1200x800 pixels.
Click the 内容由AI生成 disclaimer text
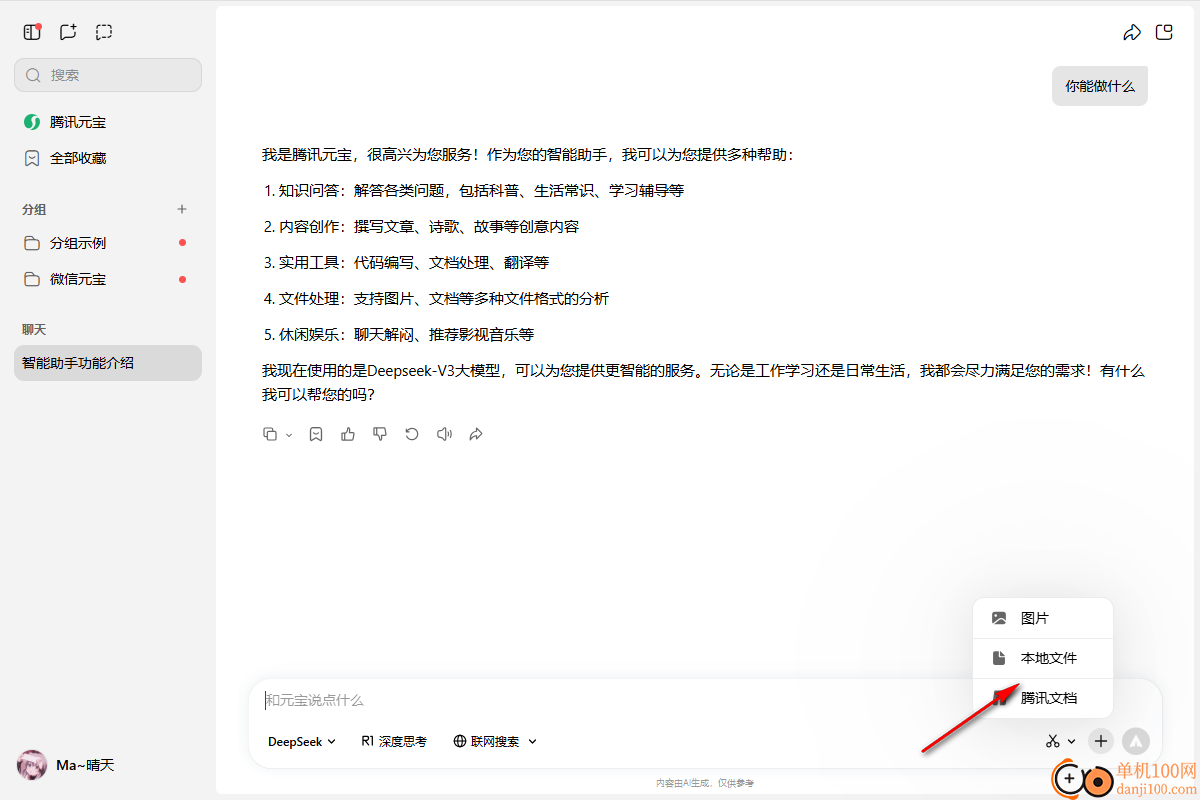pos(705,783)
